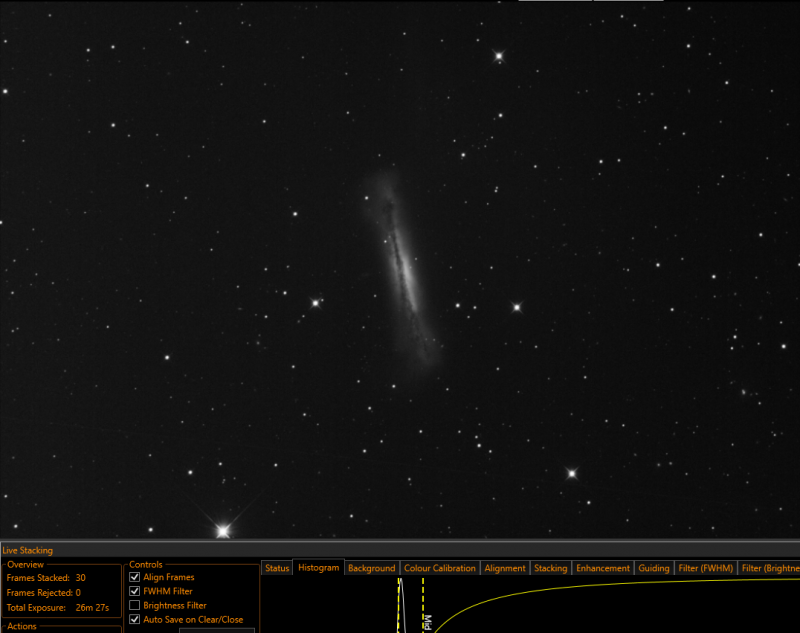Uncheck Auto Save on Clear/Close
The image size is (800, 633).
click(x=135, y=619)
